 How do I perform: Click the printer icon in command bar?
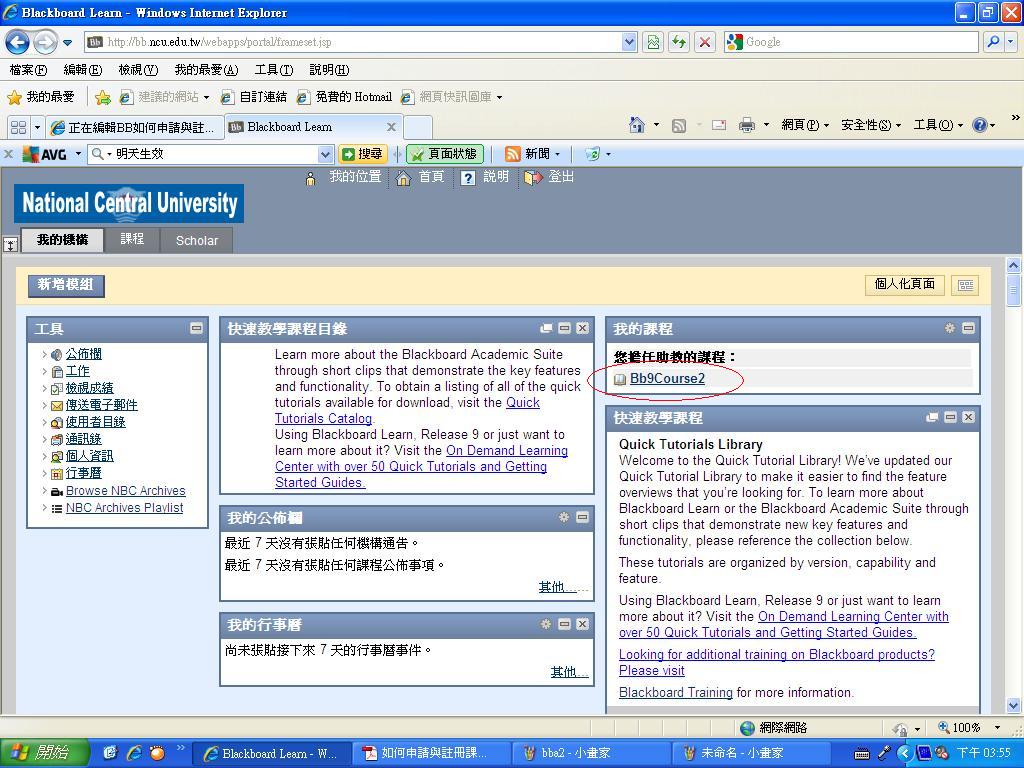(x=746, y=125)
